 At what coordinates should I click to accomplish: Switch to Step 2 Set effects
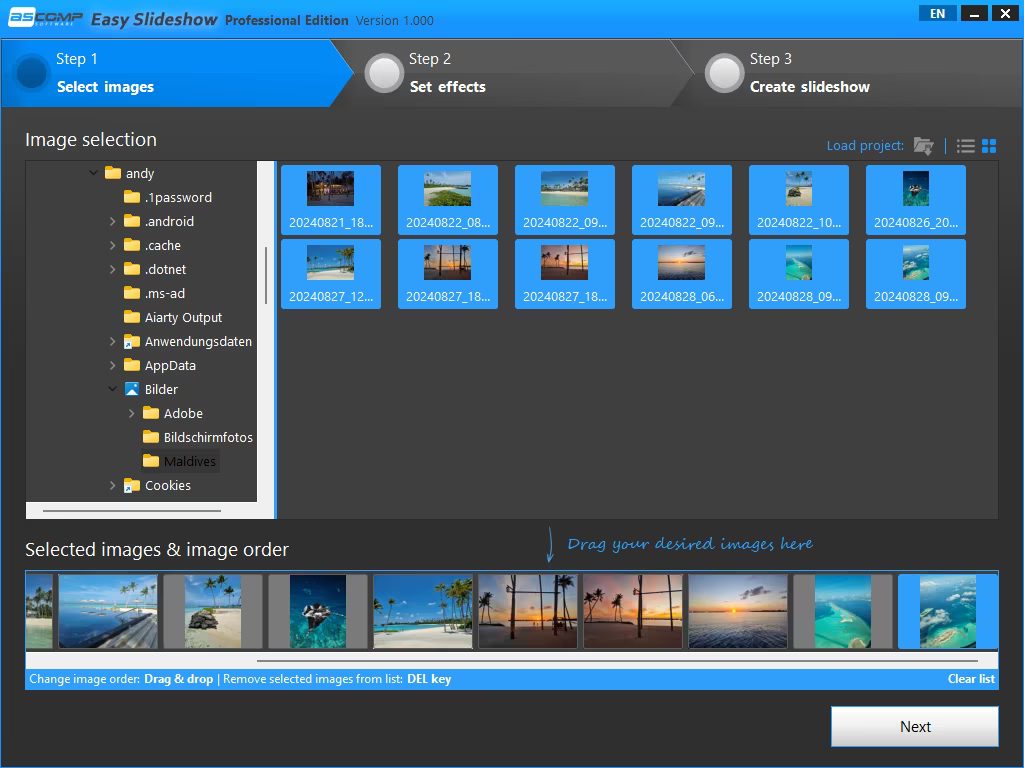[450, 87]
